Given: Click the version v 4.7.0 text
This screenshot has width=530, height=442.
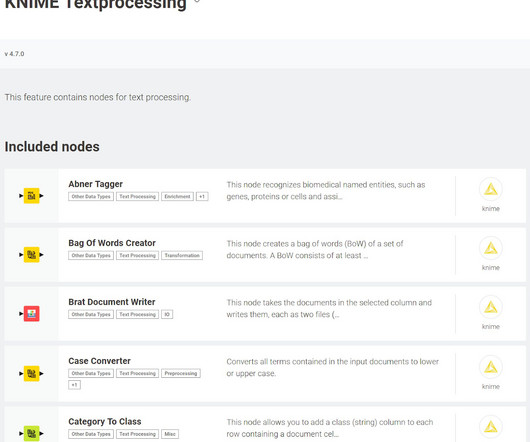Looking at the screenshot, I should [14, 54].
